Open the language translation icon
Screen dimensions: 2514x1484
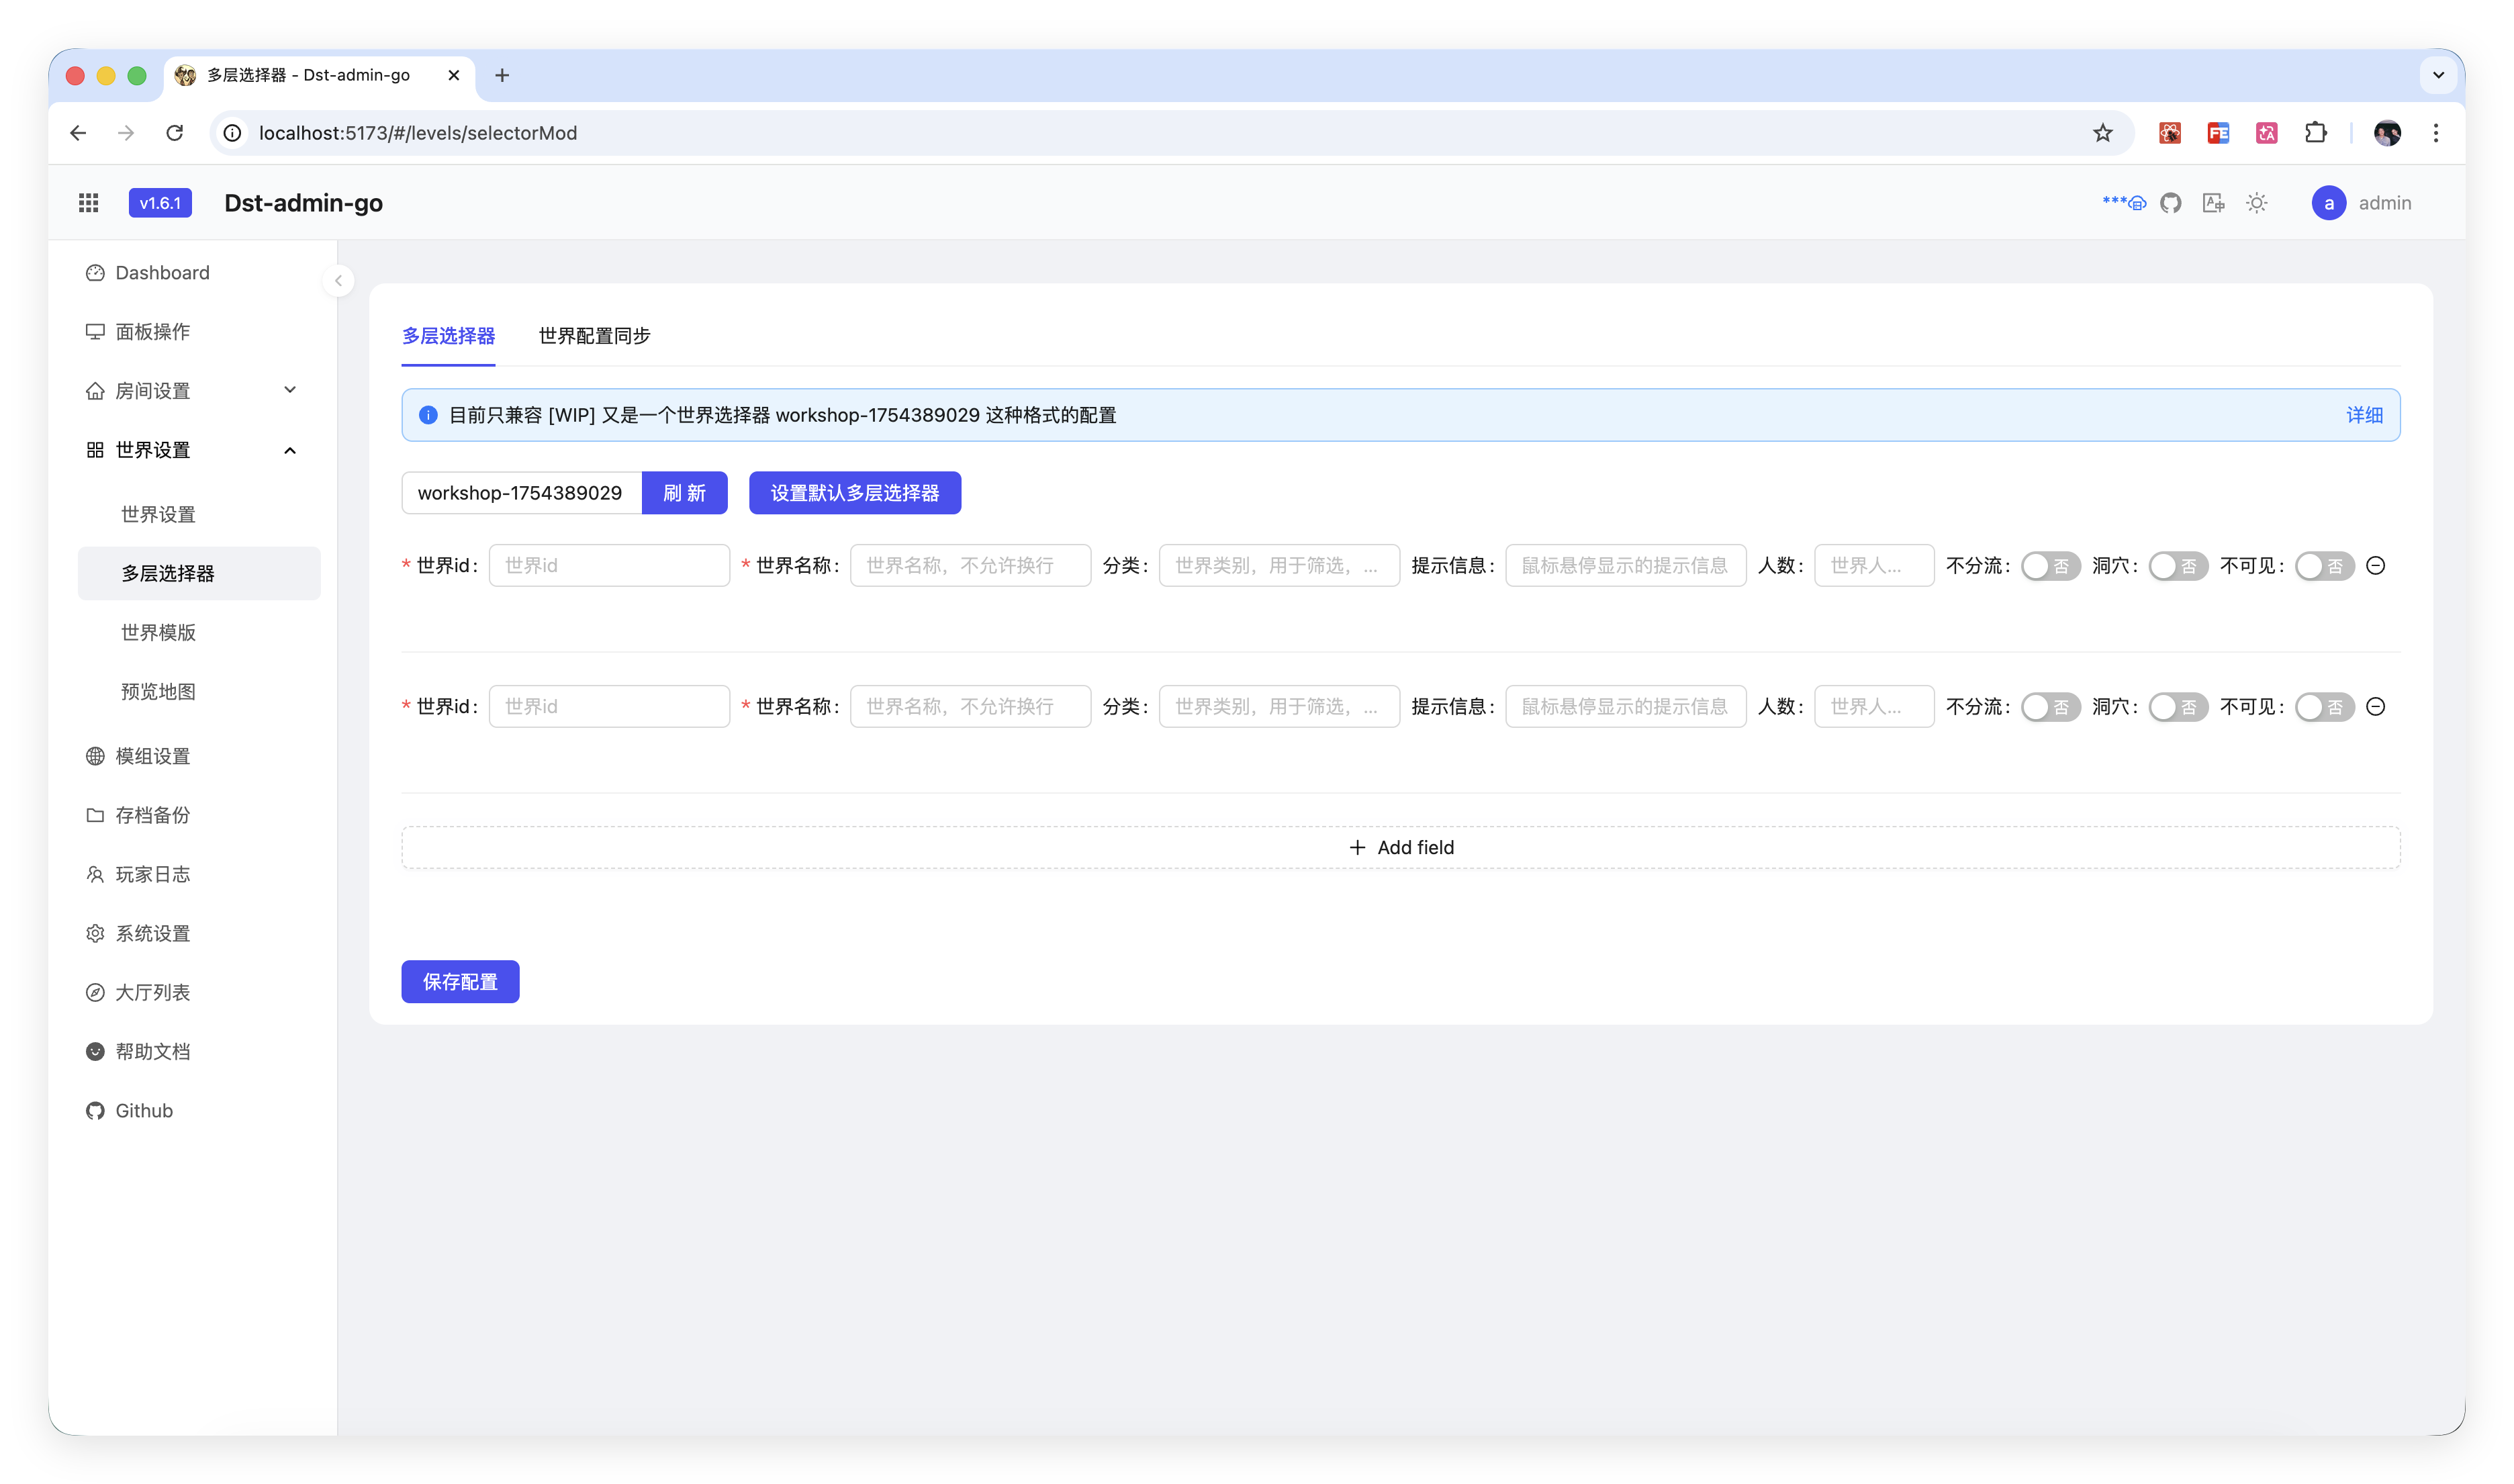click(2214, 203)
